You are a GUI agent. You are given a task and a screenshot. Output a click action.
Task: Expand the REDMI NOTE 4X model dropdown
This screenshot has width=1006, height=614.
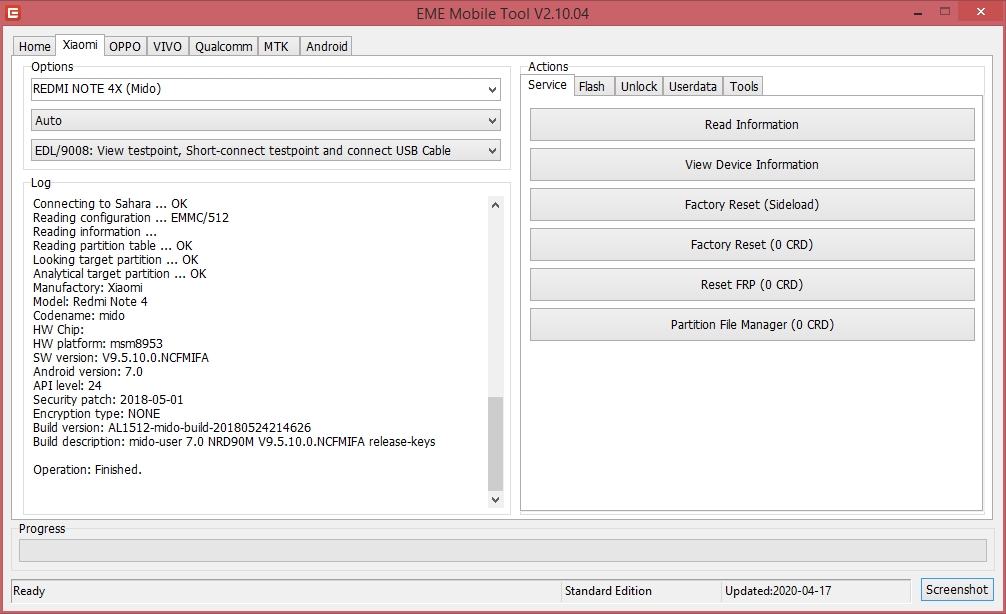266,89
